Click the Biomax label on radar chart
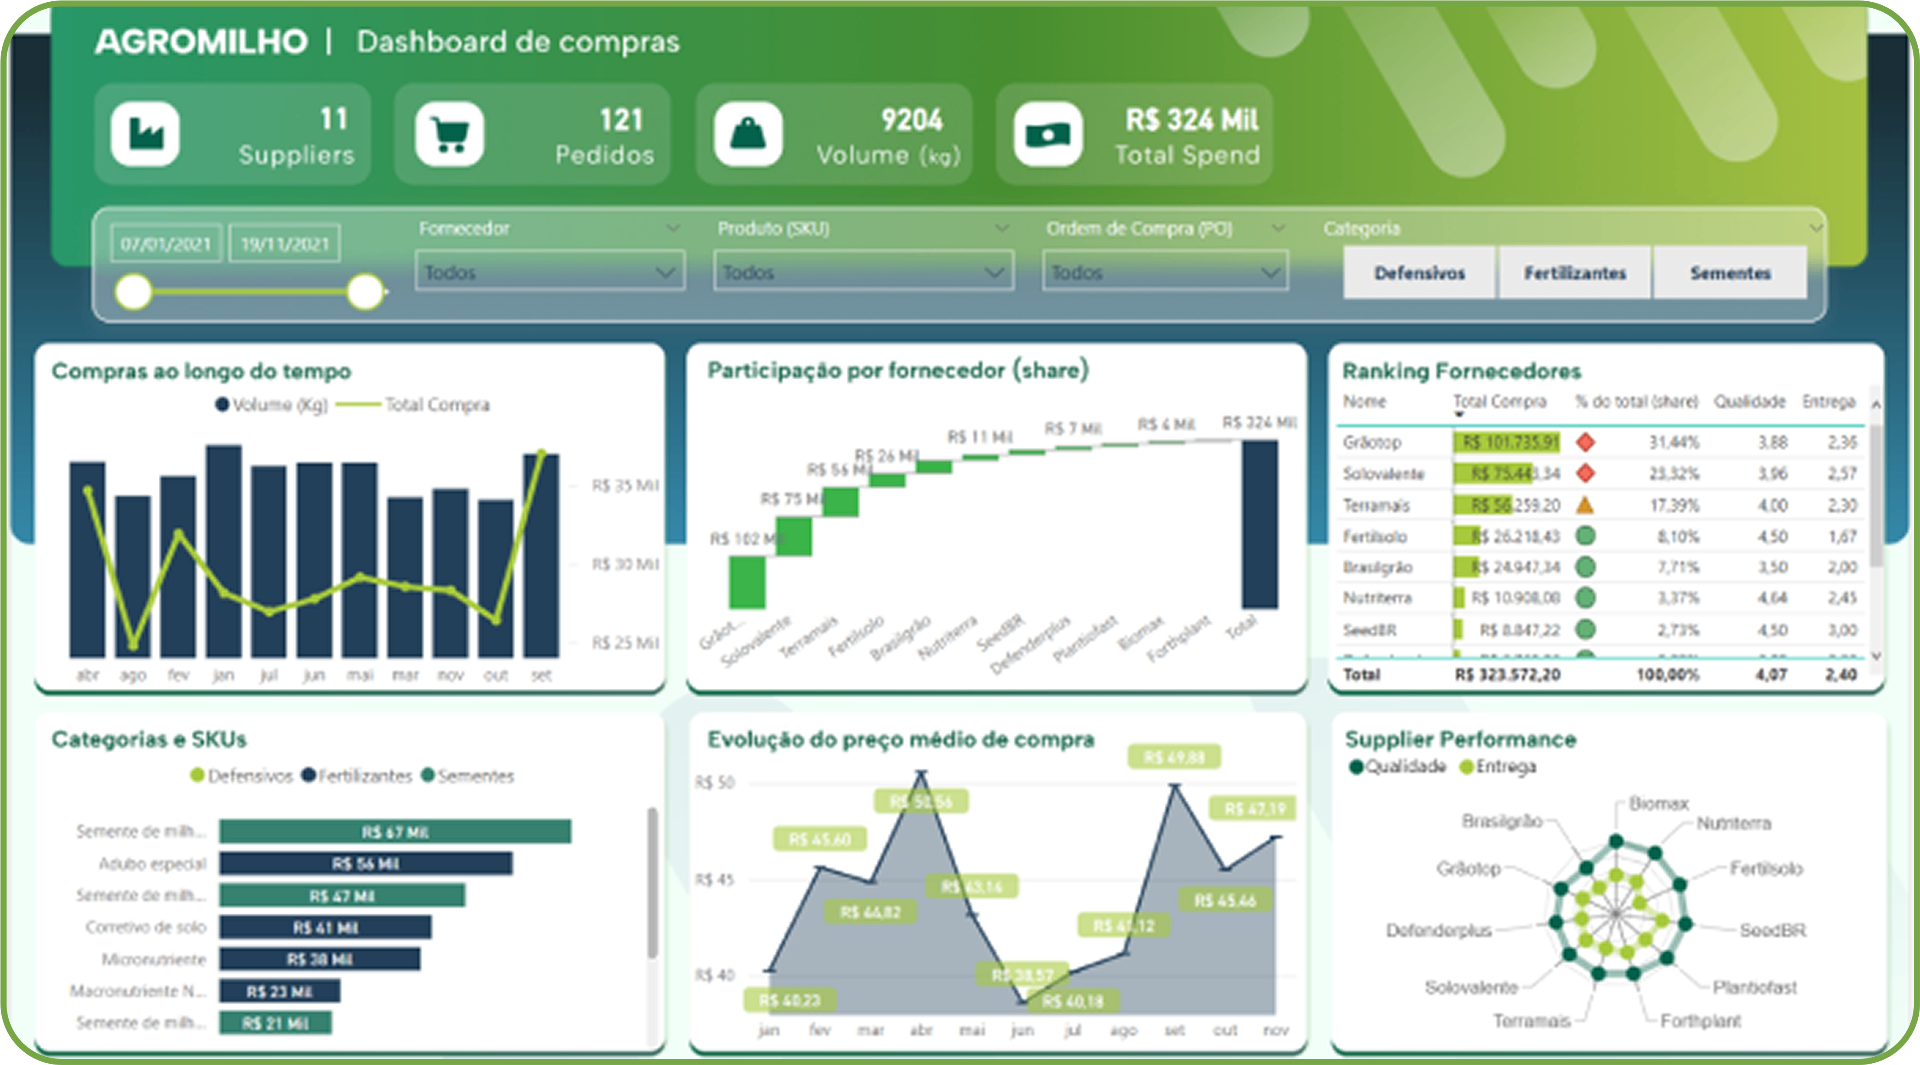The height and width of the screenshot is (1065, 1920). coord(1659,803)
